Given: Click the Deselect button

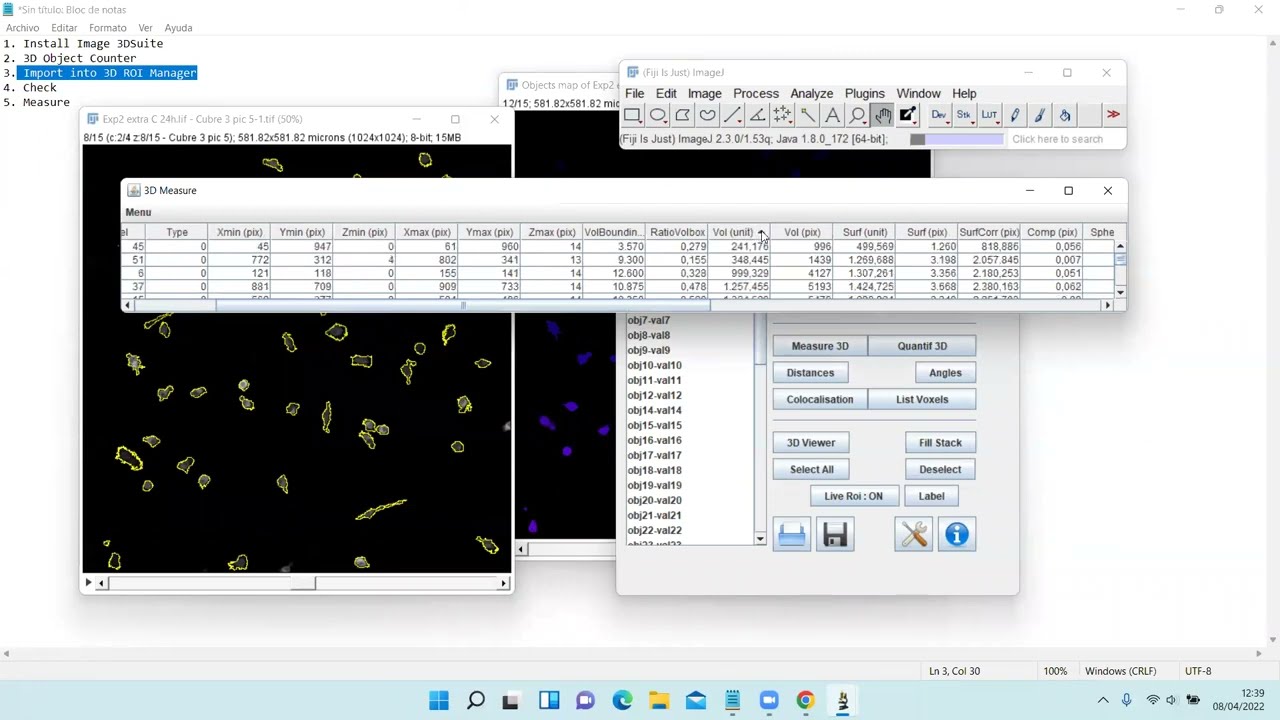Looking at the screenshot, I should (x=940, y=470).
